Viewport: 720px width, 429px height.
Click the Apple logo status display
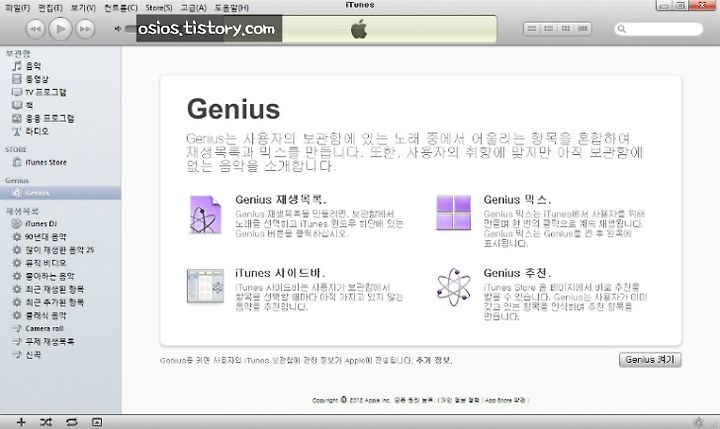coord(359,29)
